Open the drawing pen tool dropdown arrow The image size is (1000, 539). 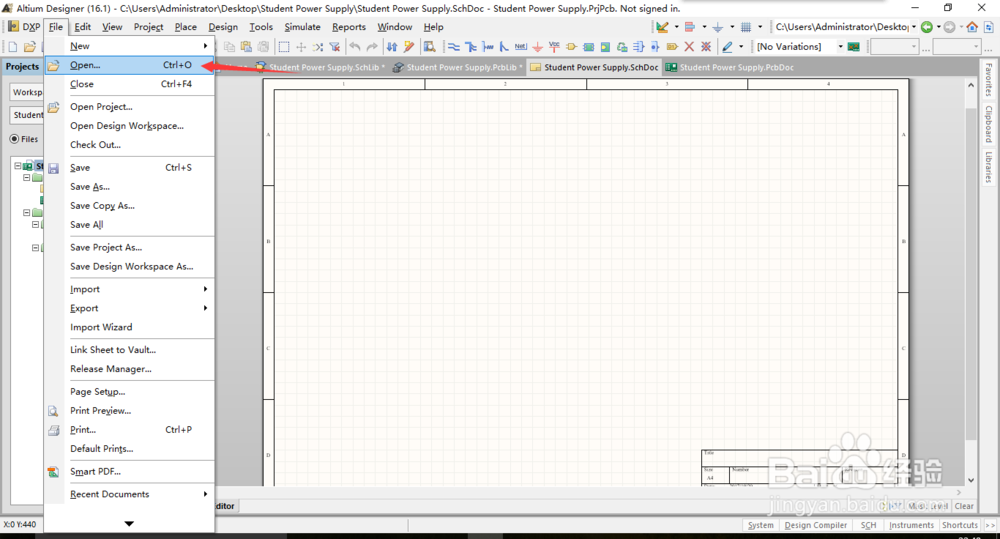click(x=741, y=47)
